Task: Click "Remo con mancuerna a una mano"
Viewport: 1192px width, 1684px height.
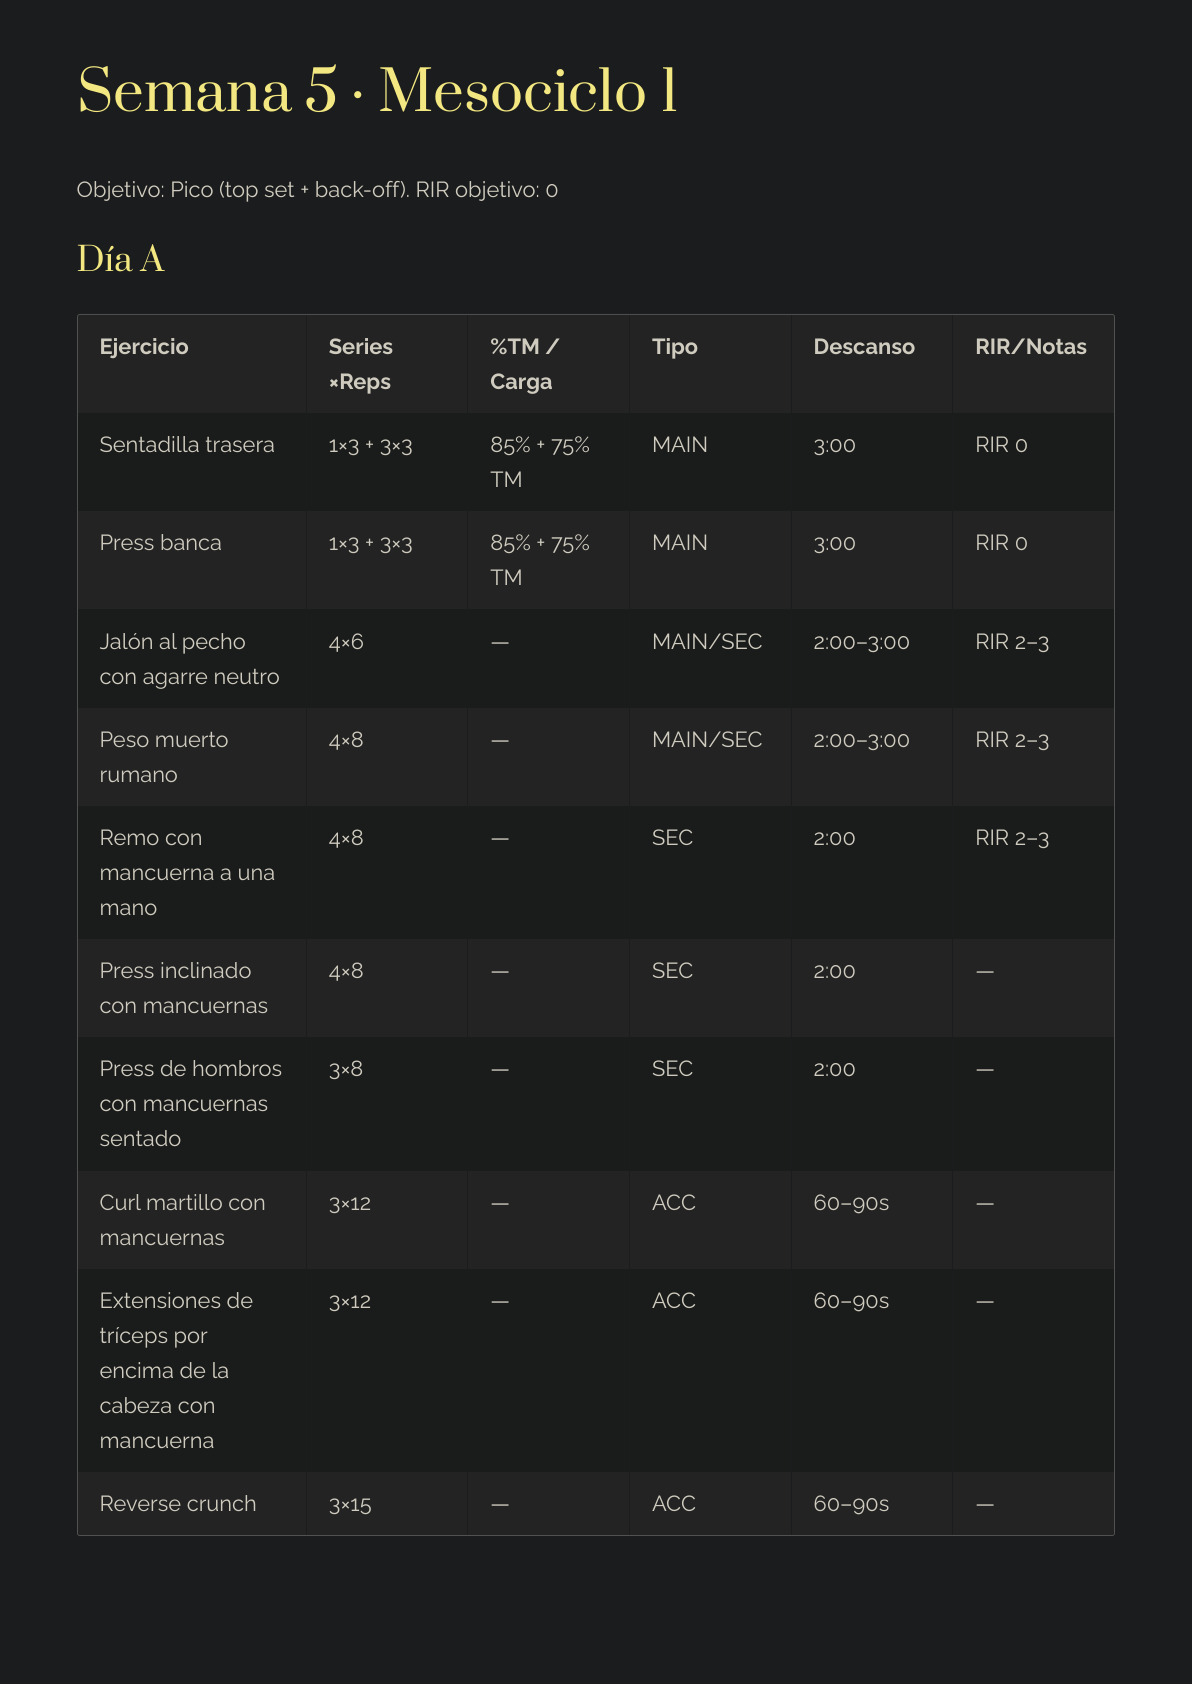Action: tap(187, 872)
